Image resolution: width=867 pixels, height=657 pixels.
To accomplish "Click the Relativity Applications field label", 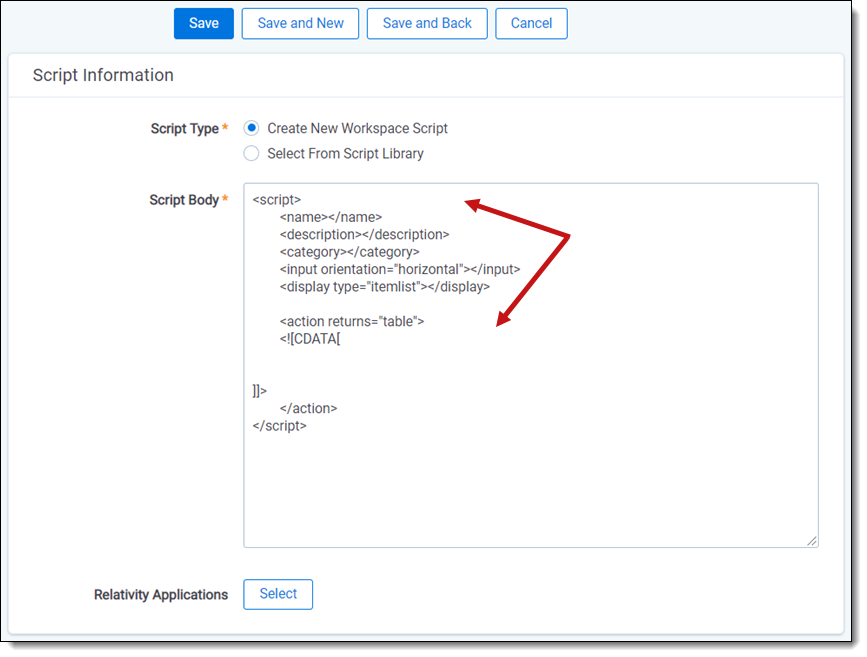I will click(x=161, y=595).
